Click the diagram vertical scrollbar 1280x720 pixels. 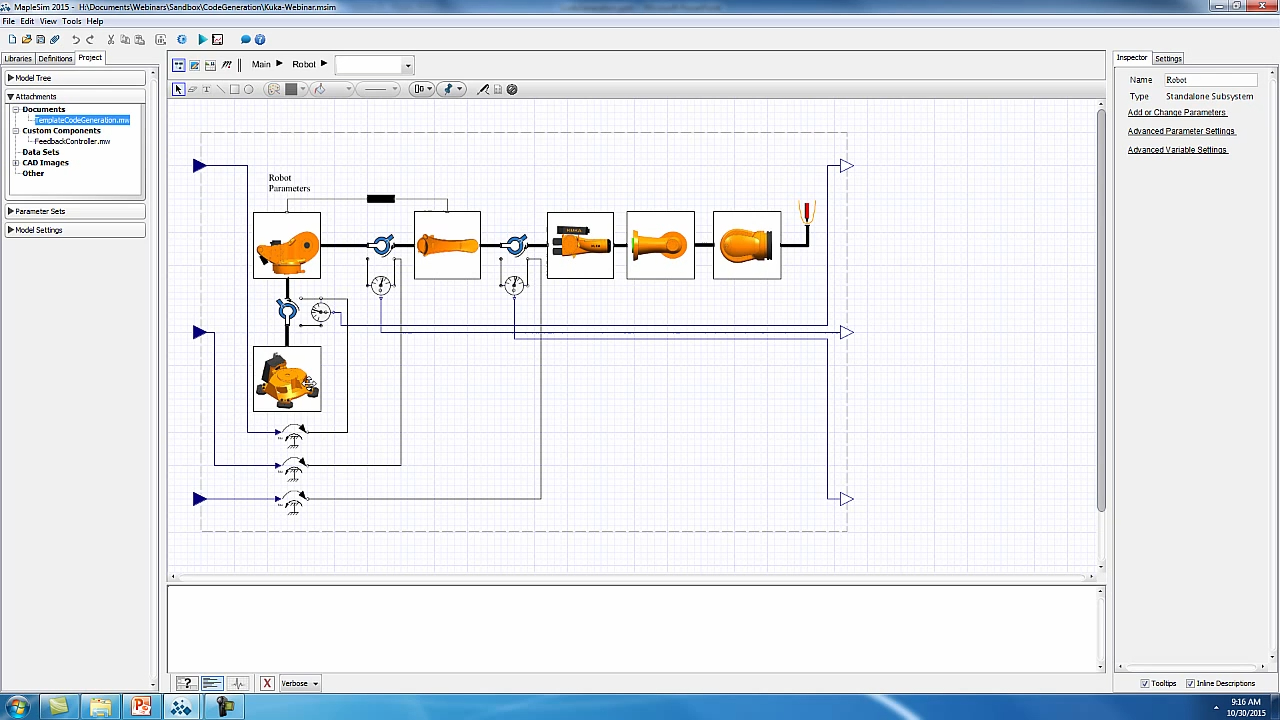[x=1101, y=310]
